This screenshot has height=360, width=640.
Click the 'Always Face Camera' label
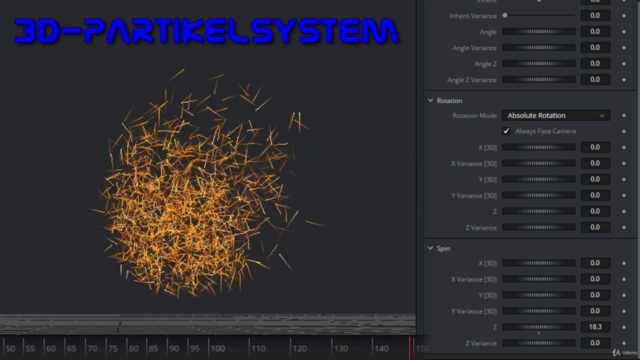545,131
